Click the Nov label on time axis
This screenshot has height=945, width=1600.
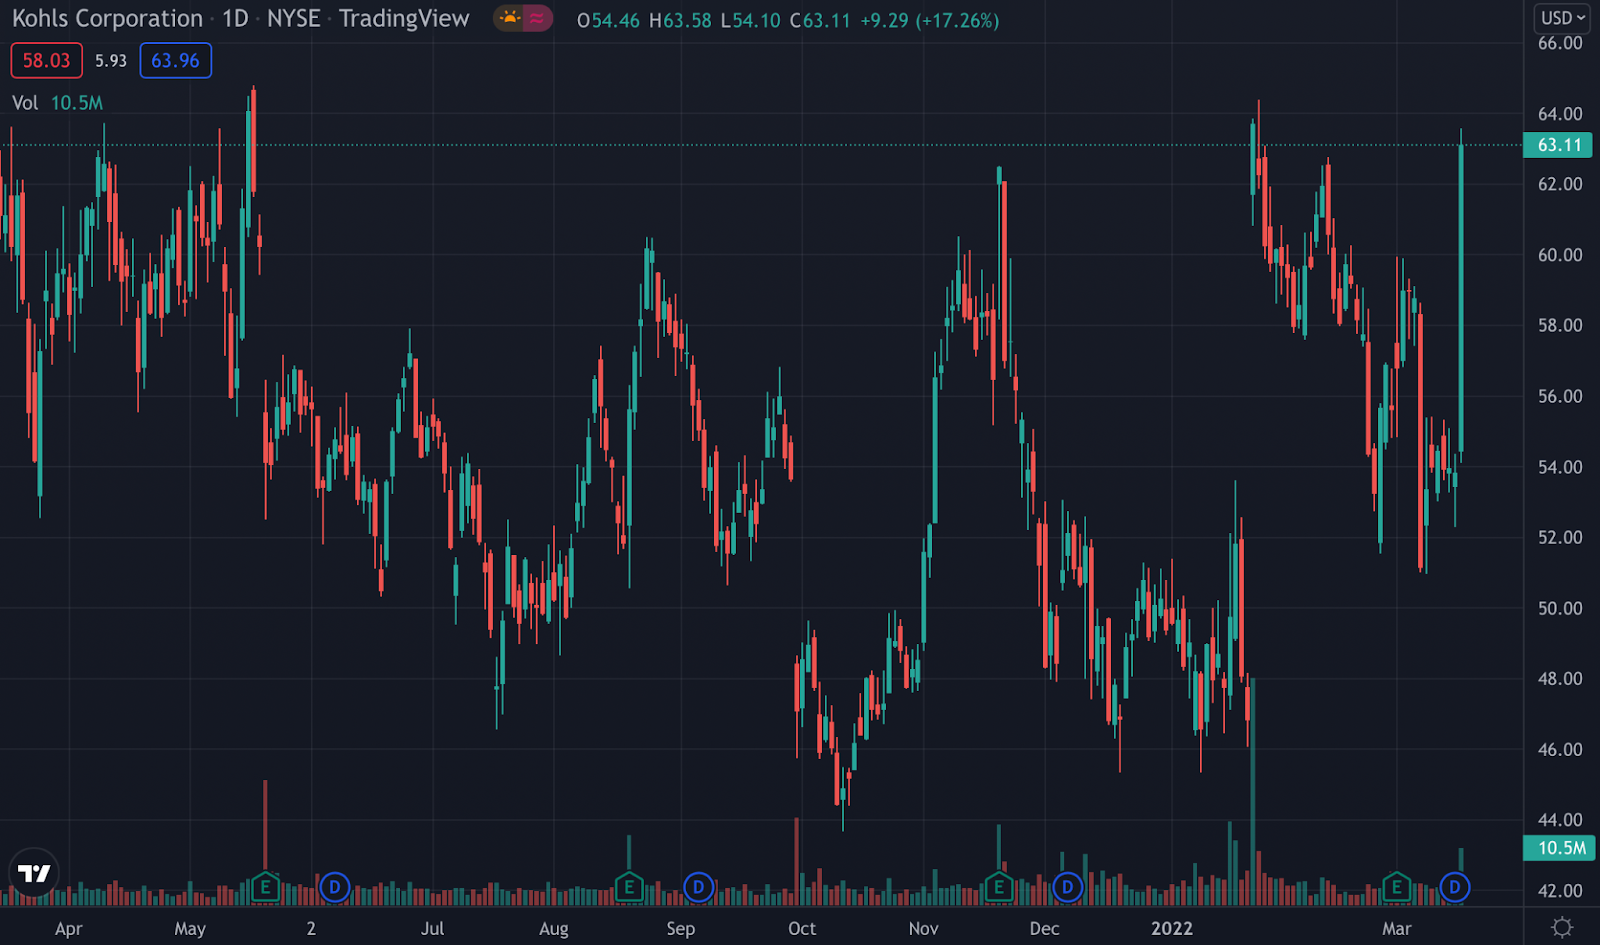(924, 928)
